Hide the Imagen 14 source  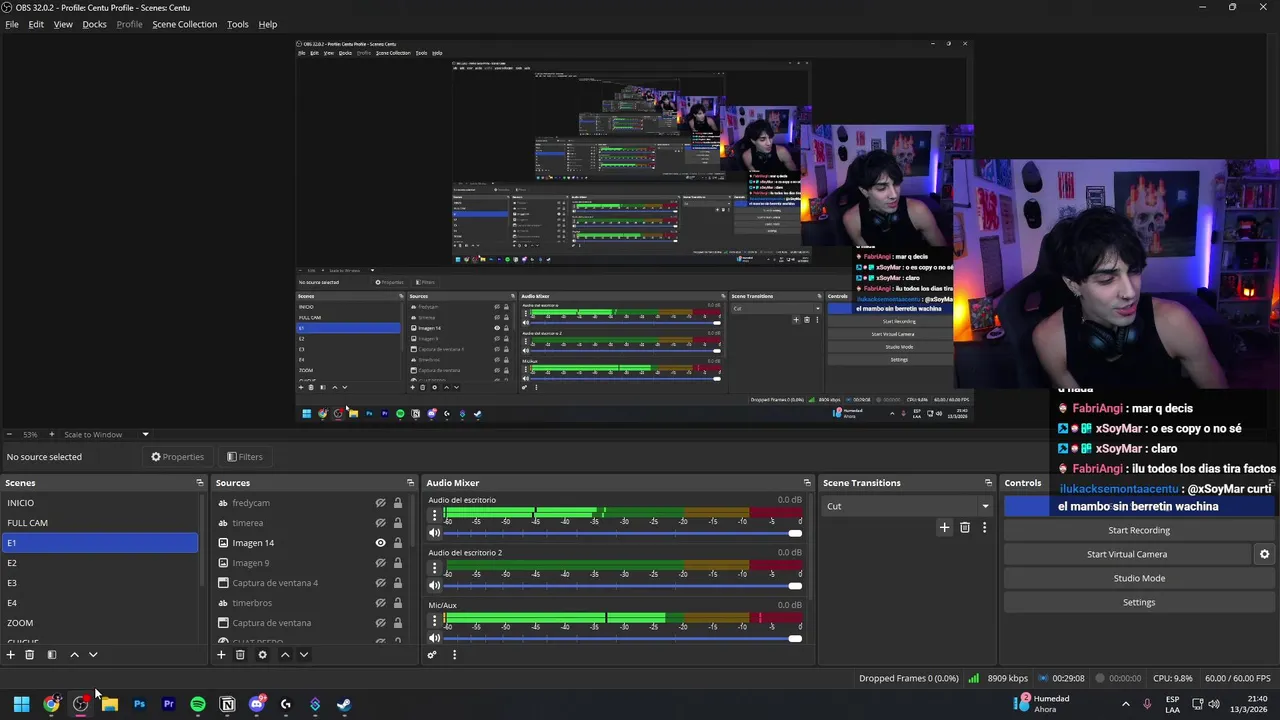[x=380, y=543]
